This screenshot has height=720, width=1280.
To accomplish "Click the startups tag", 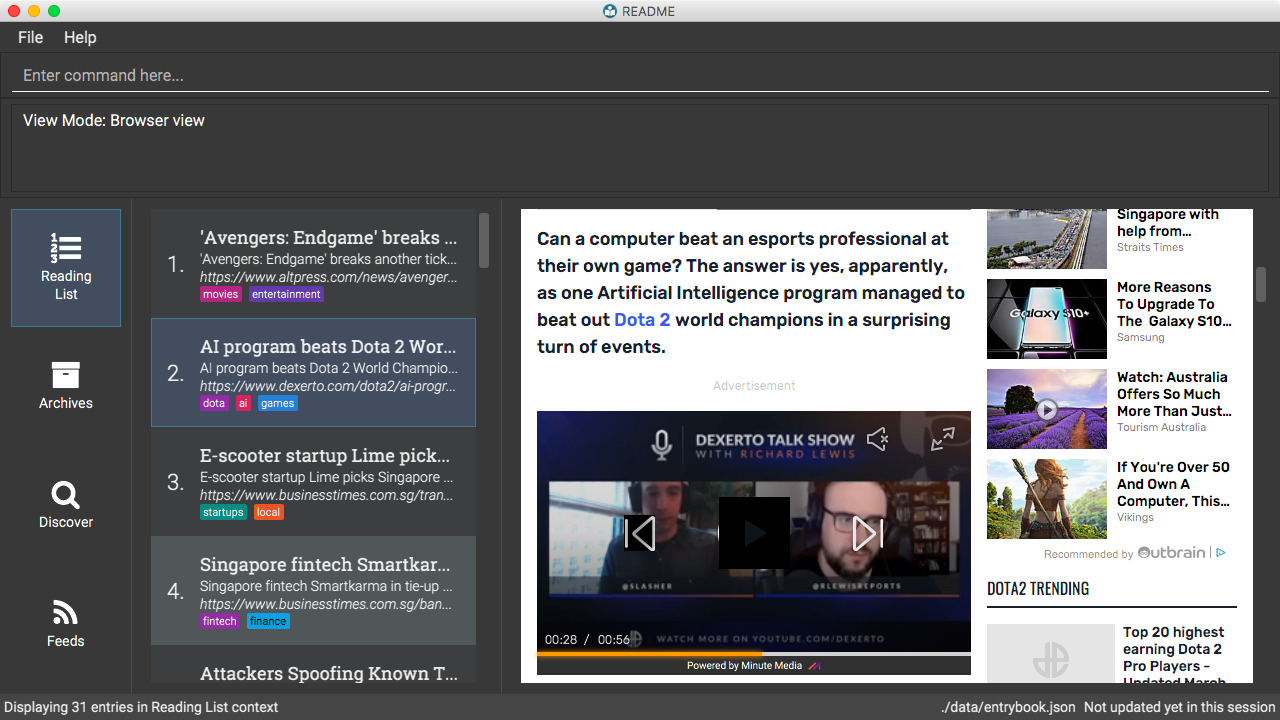I will [x=223, y=512].
